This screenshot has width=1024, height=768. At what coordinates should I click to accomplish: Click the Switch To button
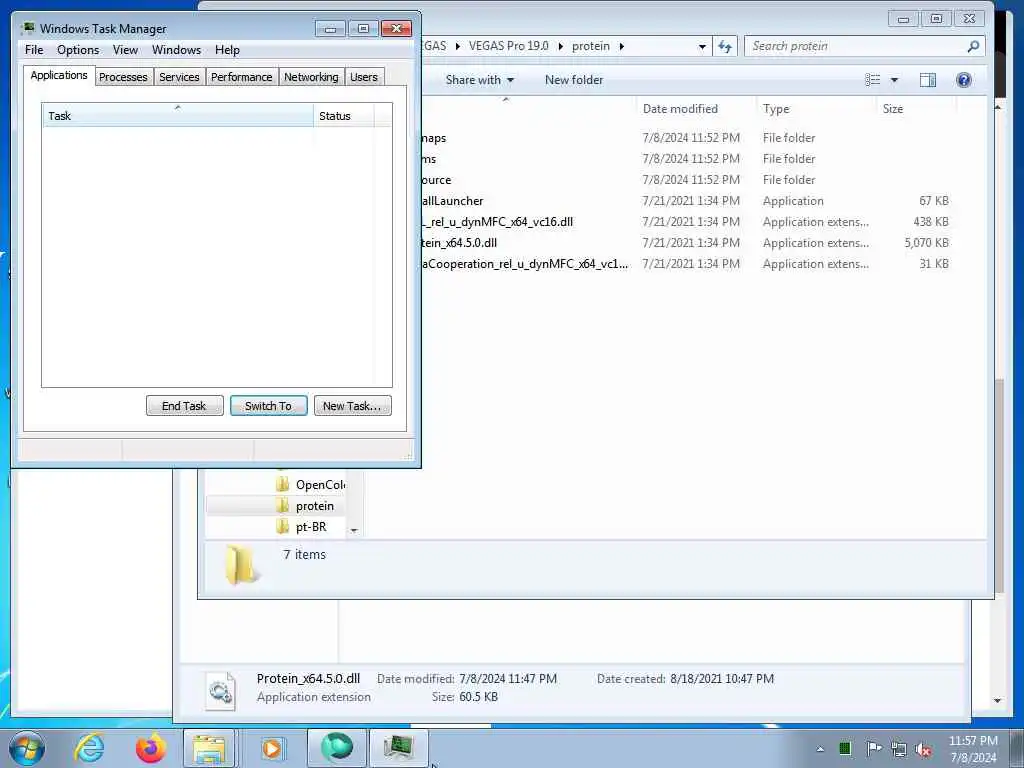point(268,406)
